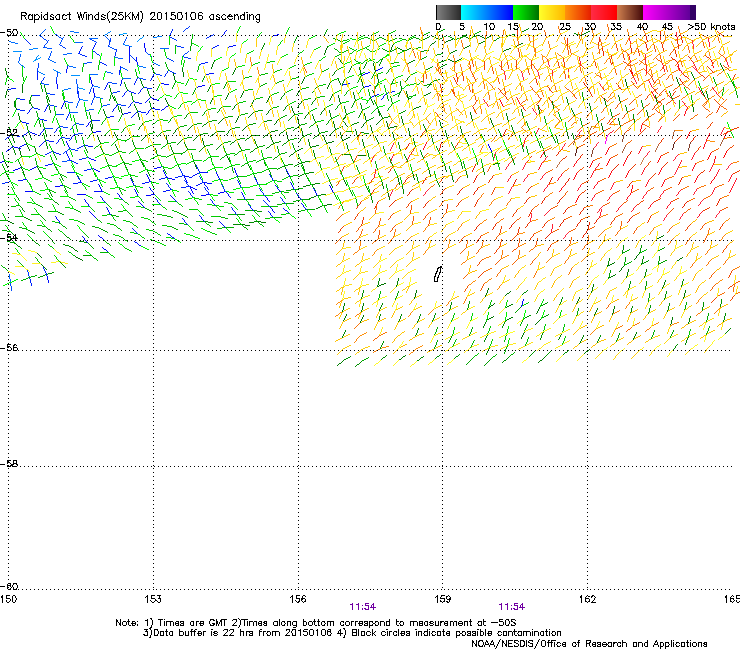This screenshot has height=650, width=740.
Task: Click the '25' label under the color legend
Action: [x=565, y=27]
